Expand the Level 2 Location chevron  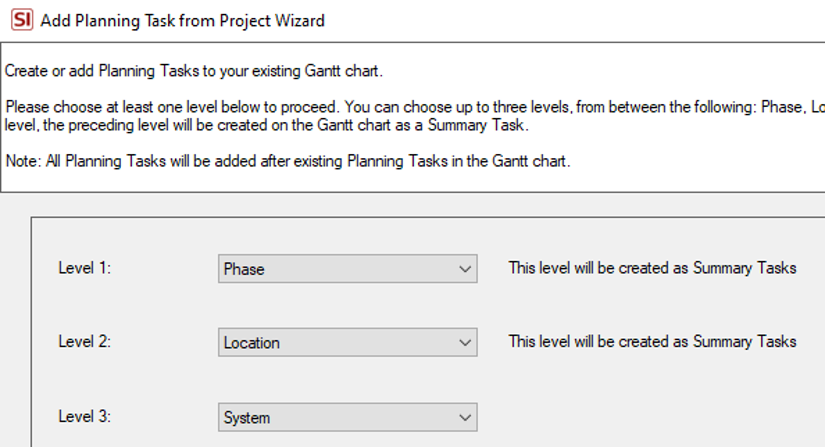[x=465, y=343]
